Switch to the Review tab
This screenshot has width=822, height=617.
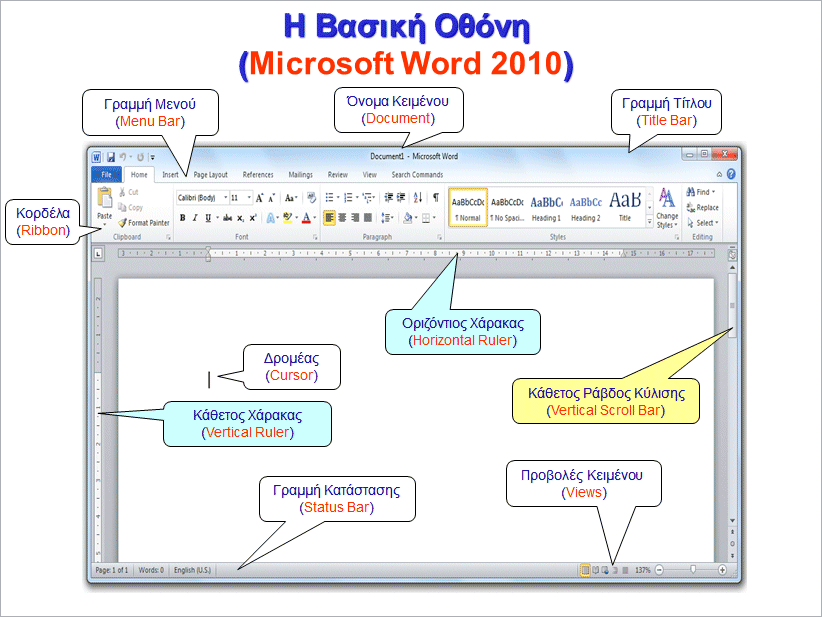pos(338,175)
